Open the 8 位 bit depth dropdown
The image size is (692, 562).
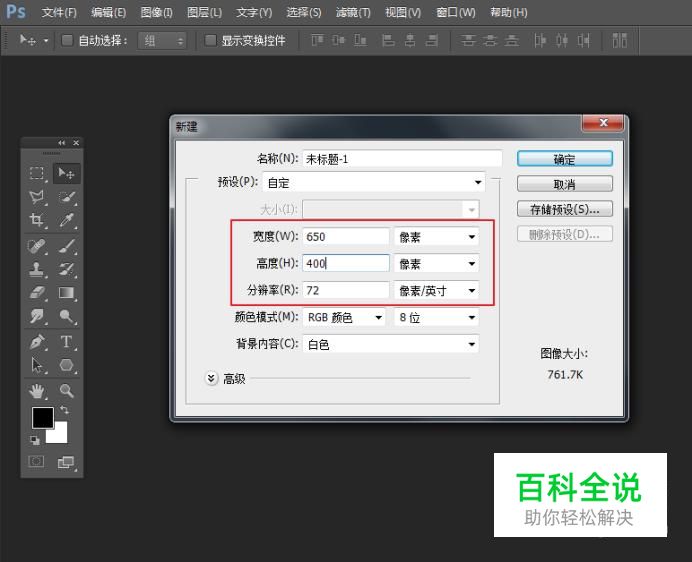436,317
